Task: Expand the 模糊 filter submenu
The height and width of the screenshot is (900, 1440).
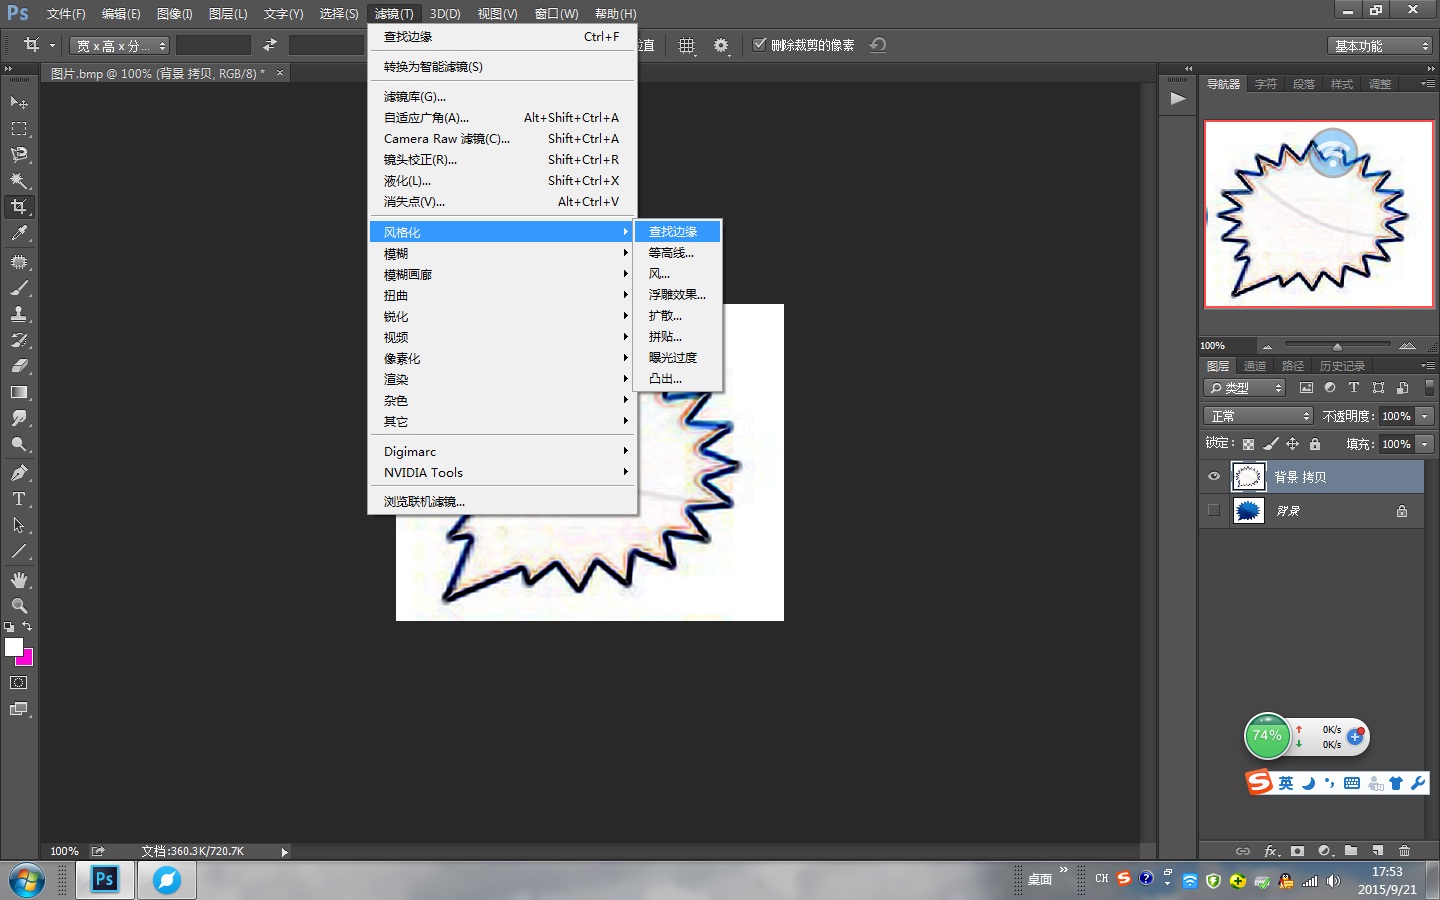Action: (x=503, y=253)
